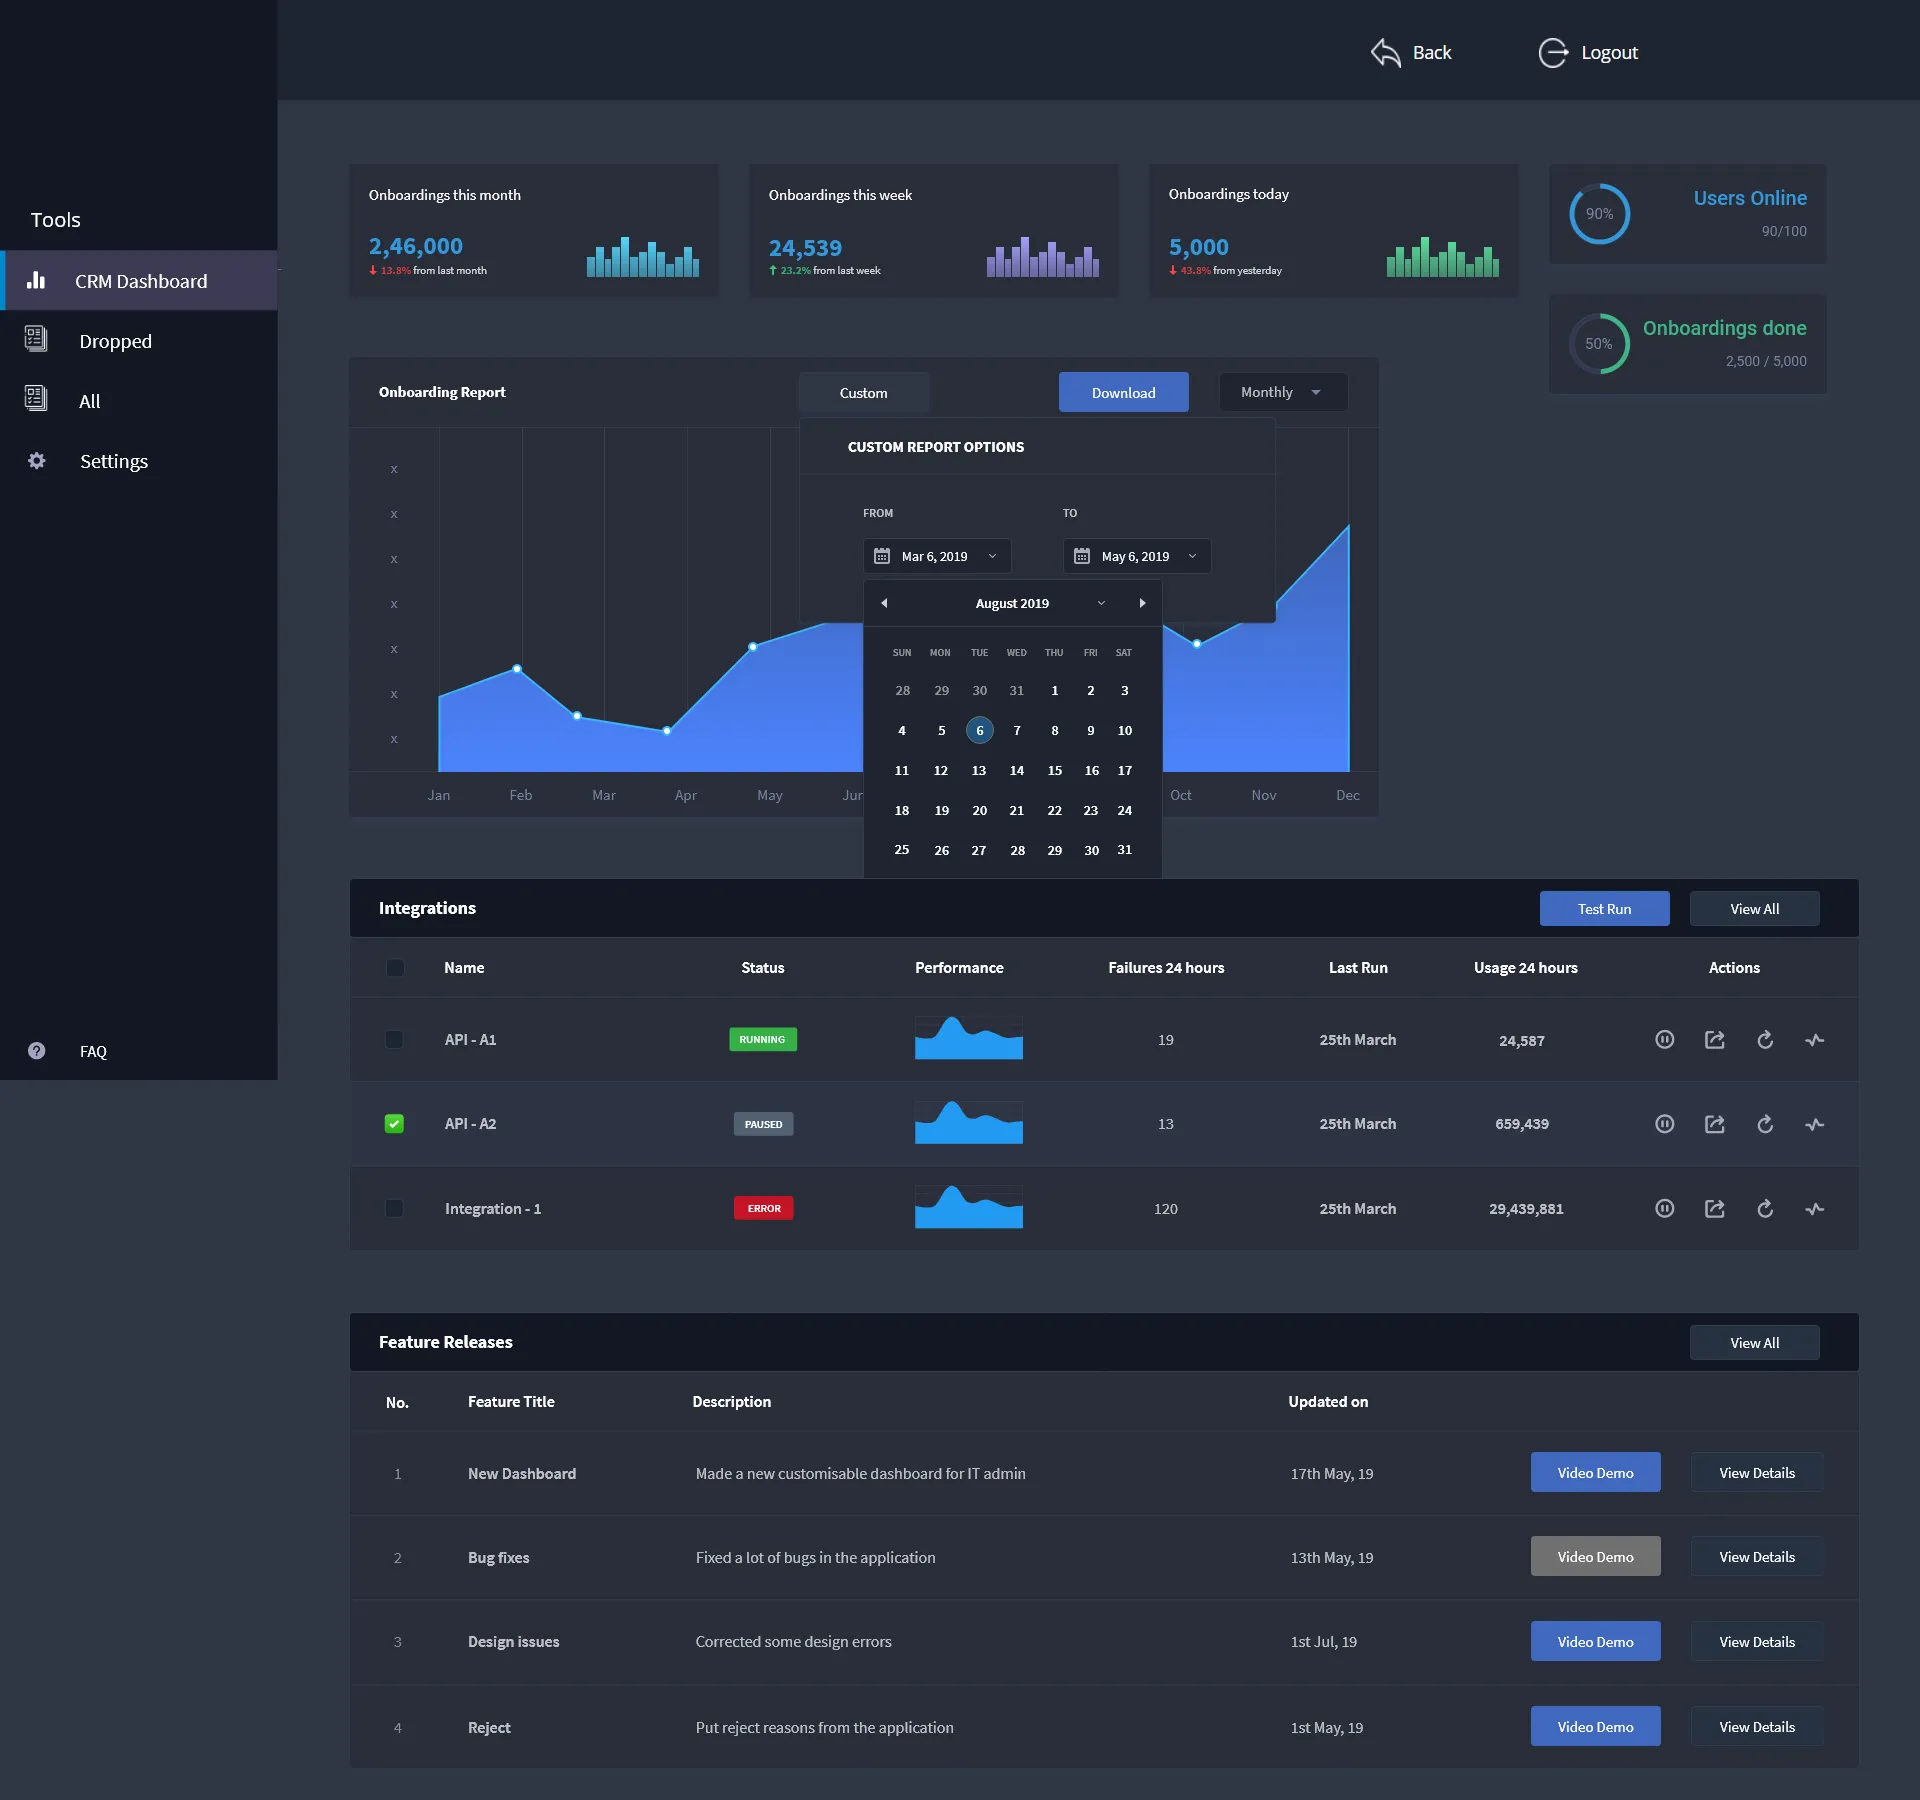Viewport: 1920px width, 1800px height.
Task: Pause the API - A1 integration
Action: tap(1664, 1040)
